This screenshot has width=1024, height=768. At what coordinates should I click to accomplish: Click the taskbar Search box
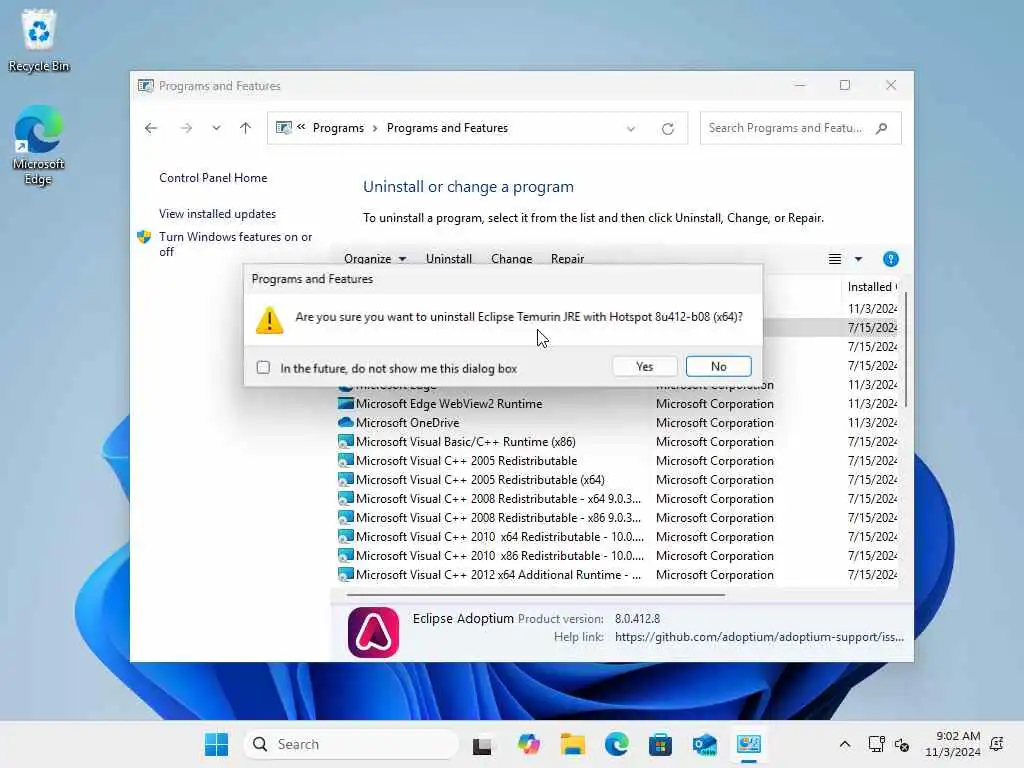(x=351, y=744)
